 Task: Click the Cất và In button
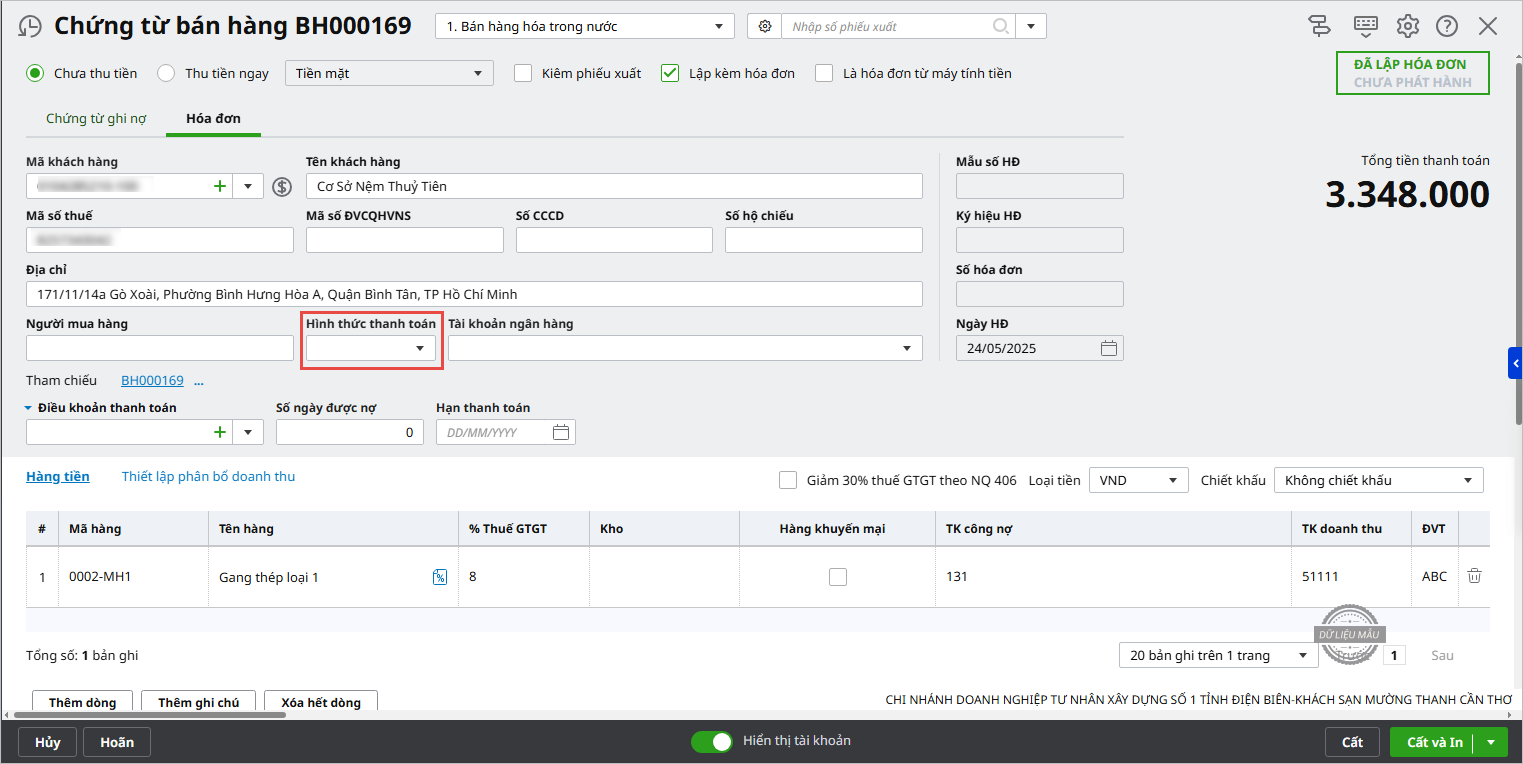1434,742
